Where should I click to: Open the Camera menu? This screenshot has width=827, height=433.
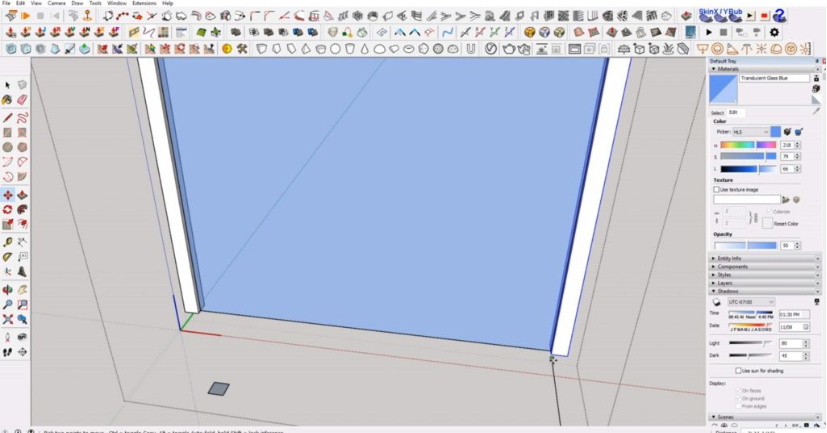click(56, 3)
